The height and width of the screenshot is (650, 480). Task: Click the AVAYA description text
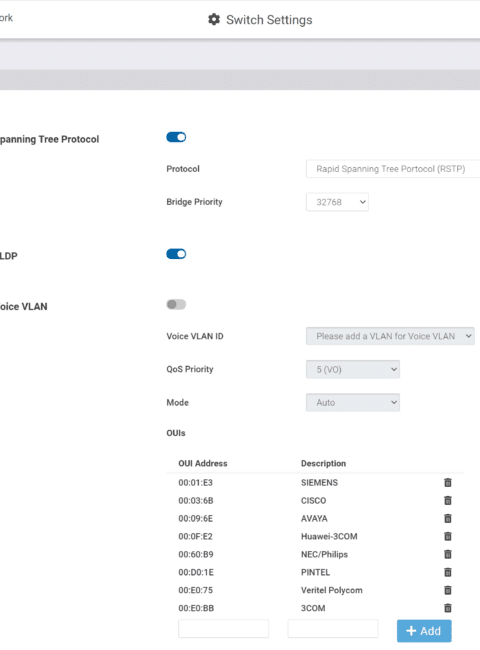pyautogui.click(x=314, y=519)
